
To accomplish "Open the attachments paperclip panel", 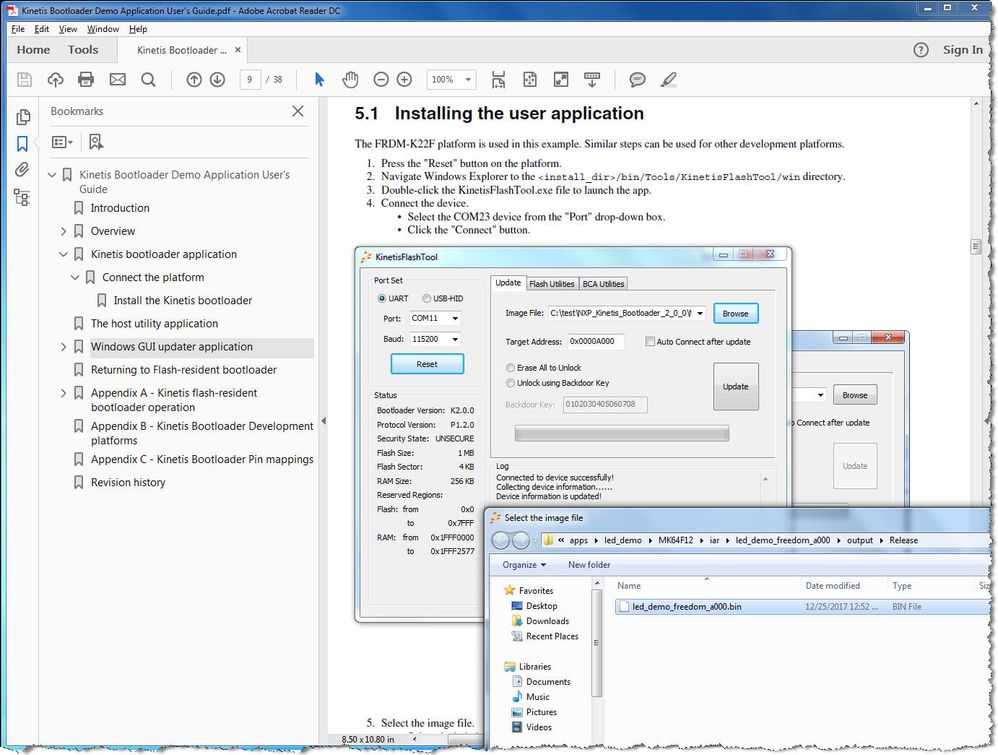I will pos(22,169).
